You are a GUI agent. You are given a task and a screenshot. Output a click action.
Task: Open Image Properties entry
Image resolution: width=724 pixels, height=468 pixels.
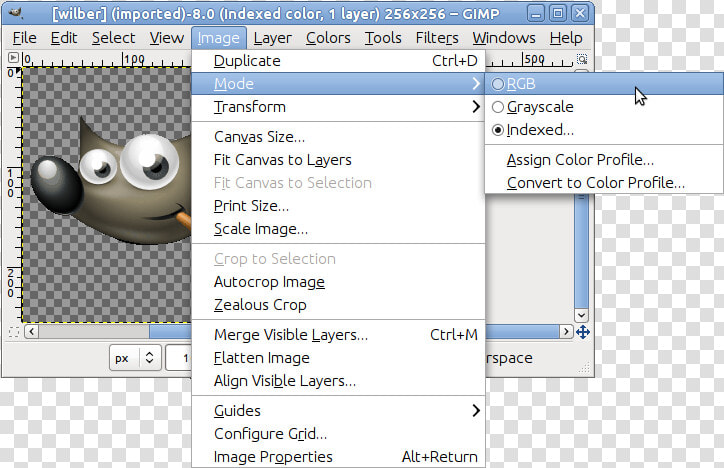click(338, 456)
